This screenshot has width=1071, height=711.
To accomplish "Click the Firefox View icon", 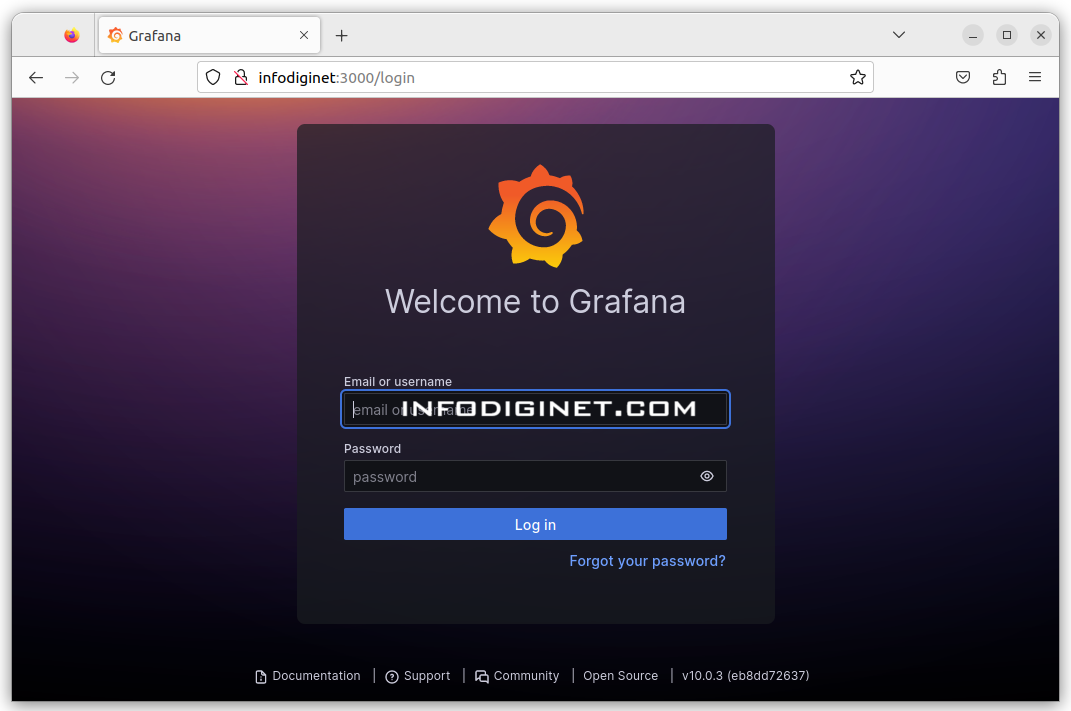I will (72, 36).
